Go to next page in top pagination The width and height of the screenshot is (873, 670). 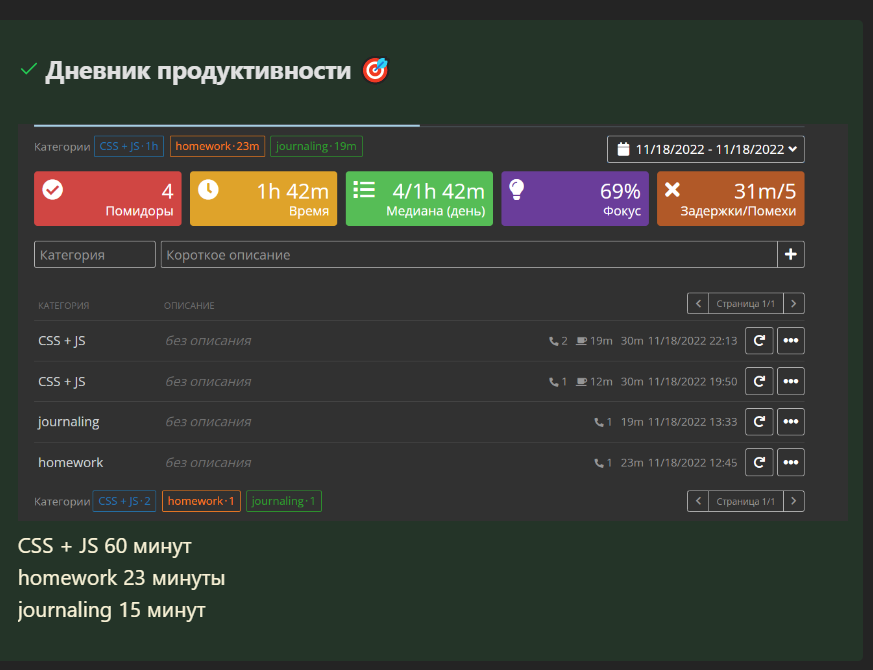pos(794,304)
